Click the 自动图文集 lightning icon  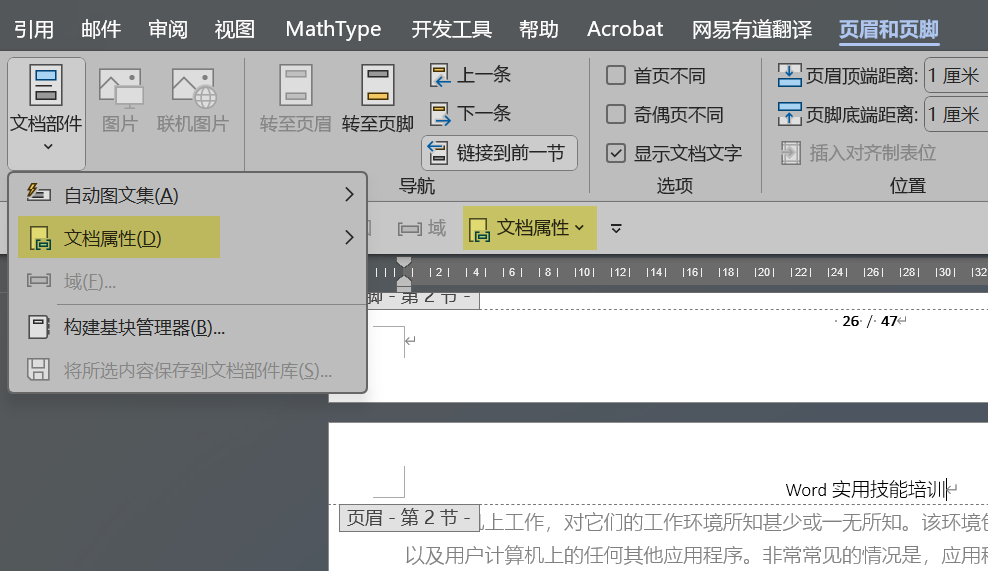[x=38, y=192]
